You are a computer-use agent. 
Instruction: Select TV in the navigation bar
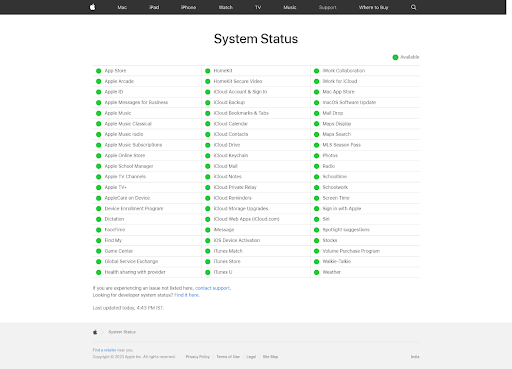pyautogui.click(x=258, y=7)
